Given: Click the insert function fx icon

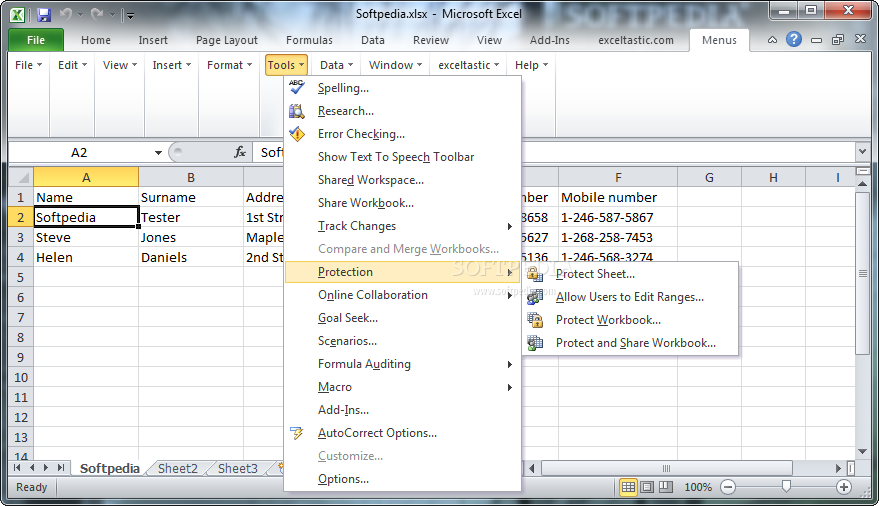Looking at the screenshot, I should pos(240,152).
